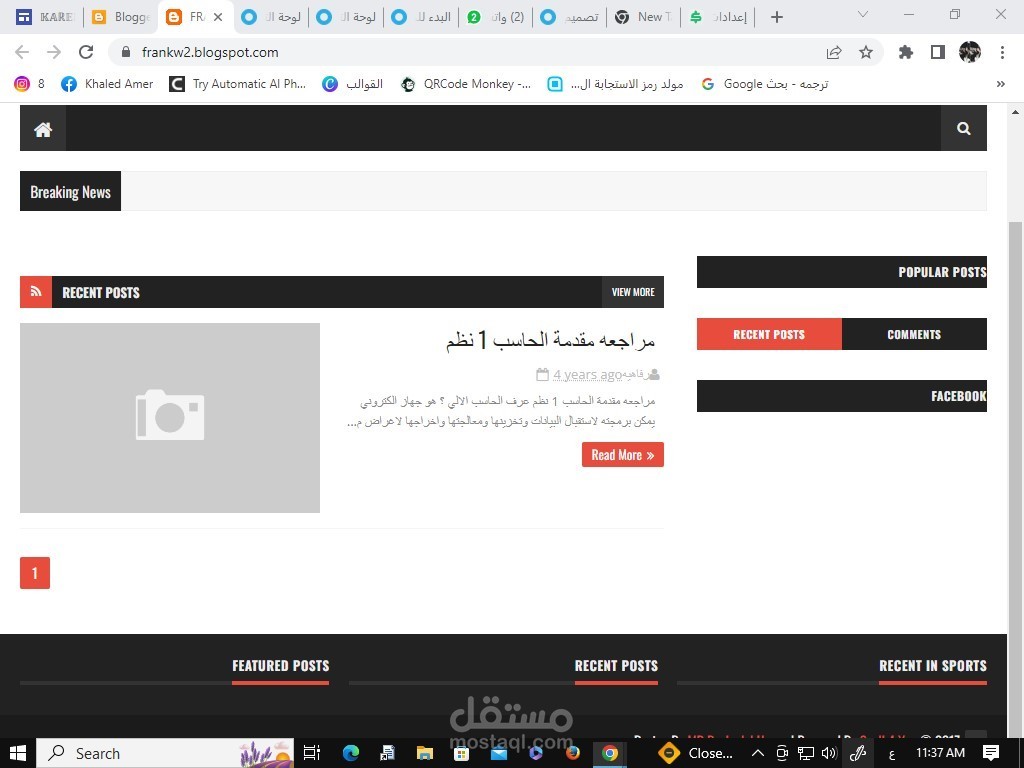1024x768 pixels.
Task: Open the Chrome extensions puzzle icon
Action: [906, 52]
